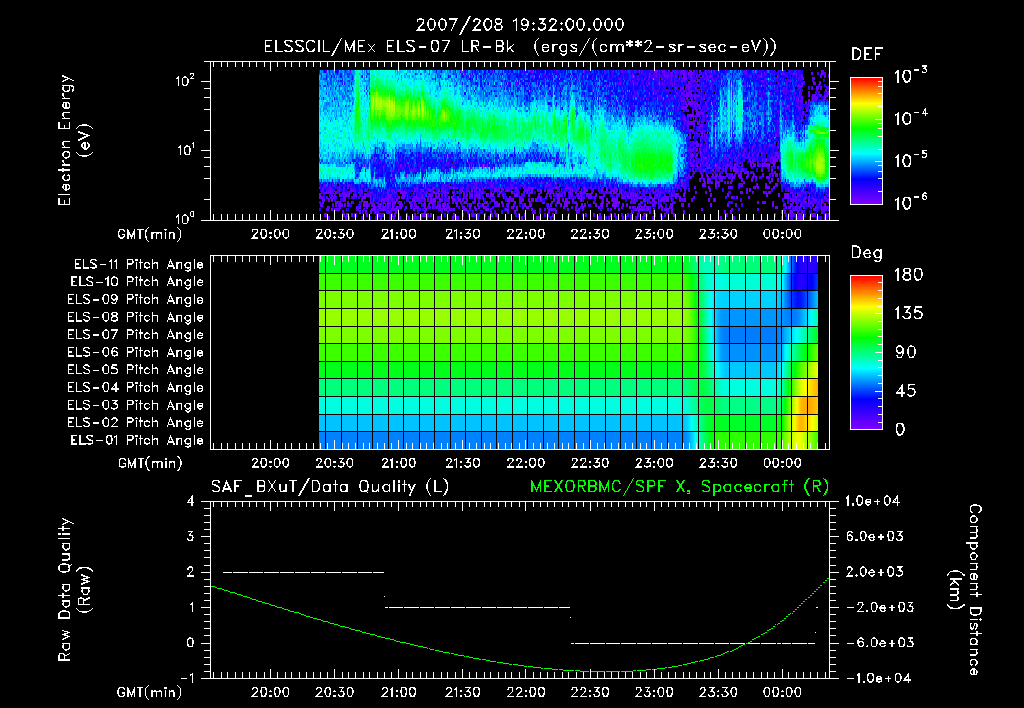Click the '180' degree scale value
This screenshot has height=708, width=1024.
[908, 275]
